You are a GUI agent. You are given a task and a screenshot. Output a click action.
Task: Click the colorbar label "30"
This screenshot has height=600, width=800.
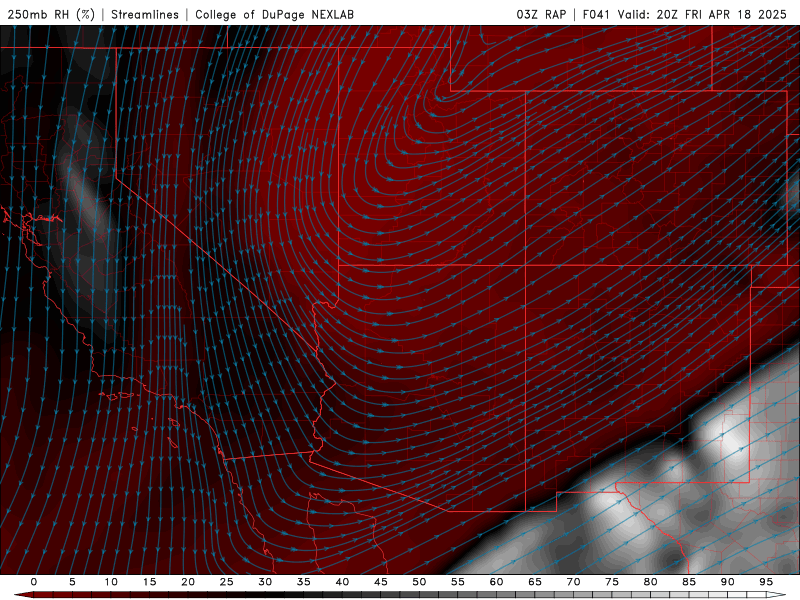point(265,582)
